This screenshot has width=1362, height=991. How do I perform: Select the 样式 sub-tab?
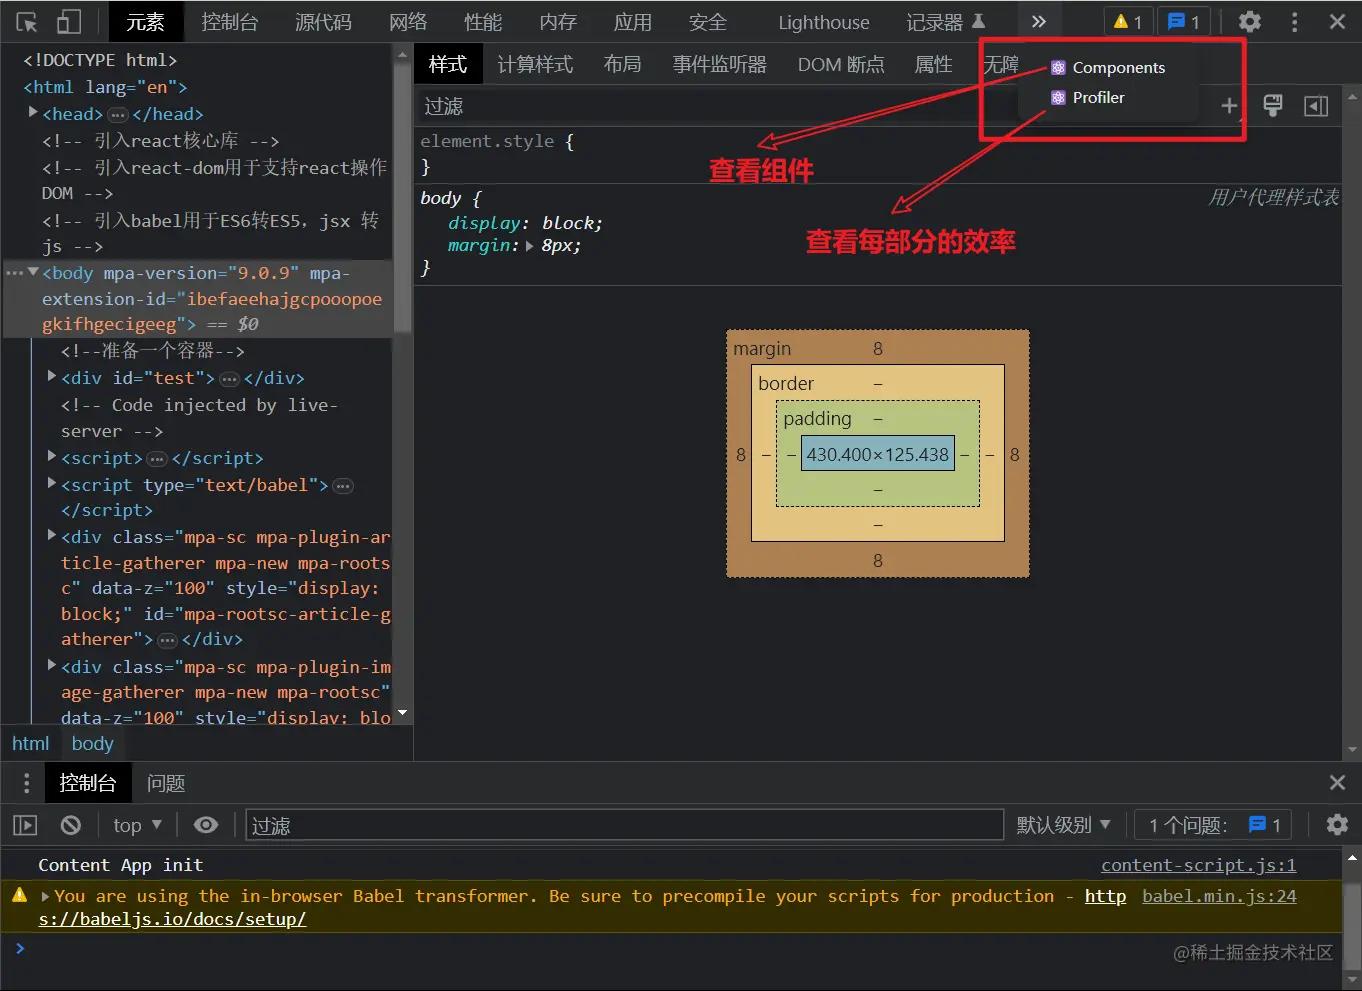tap(447, 64)
